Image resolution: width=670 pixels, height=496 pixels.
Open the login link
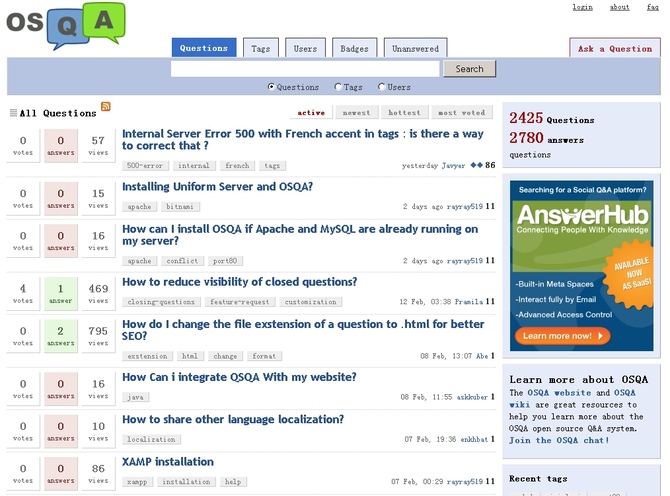coord(582,7)
